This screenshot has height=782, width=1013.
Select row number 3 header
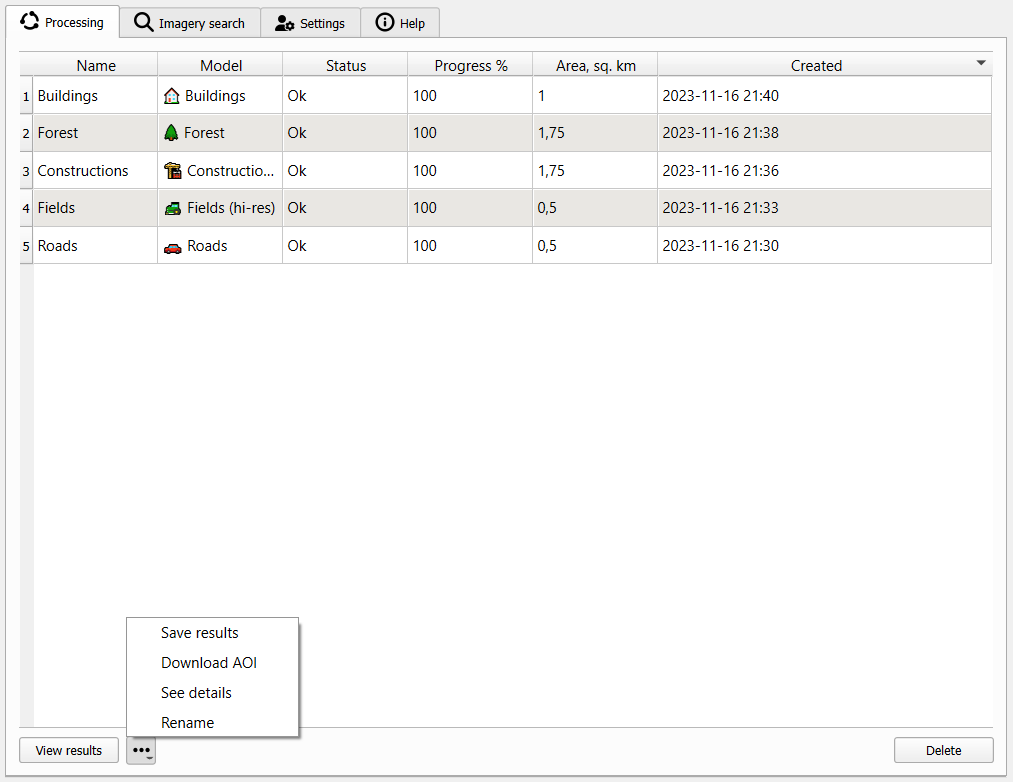point(26,171)
